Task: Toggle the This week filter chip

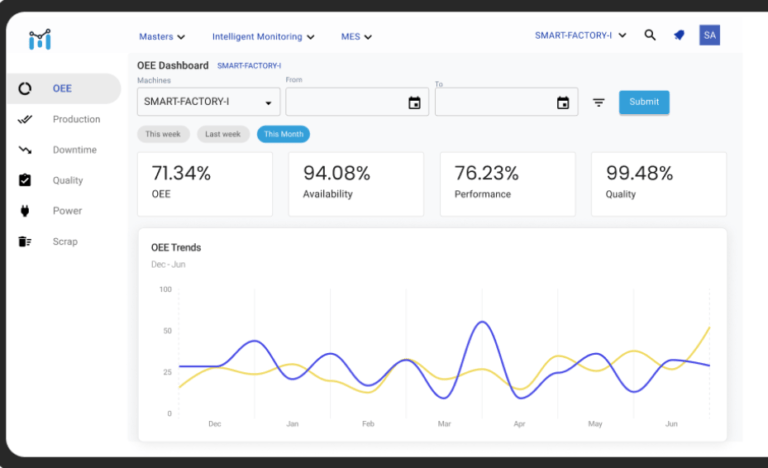Action: click(x=163, y=134)
